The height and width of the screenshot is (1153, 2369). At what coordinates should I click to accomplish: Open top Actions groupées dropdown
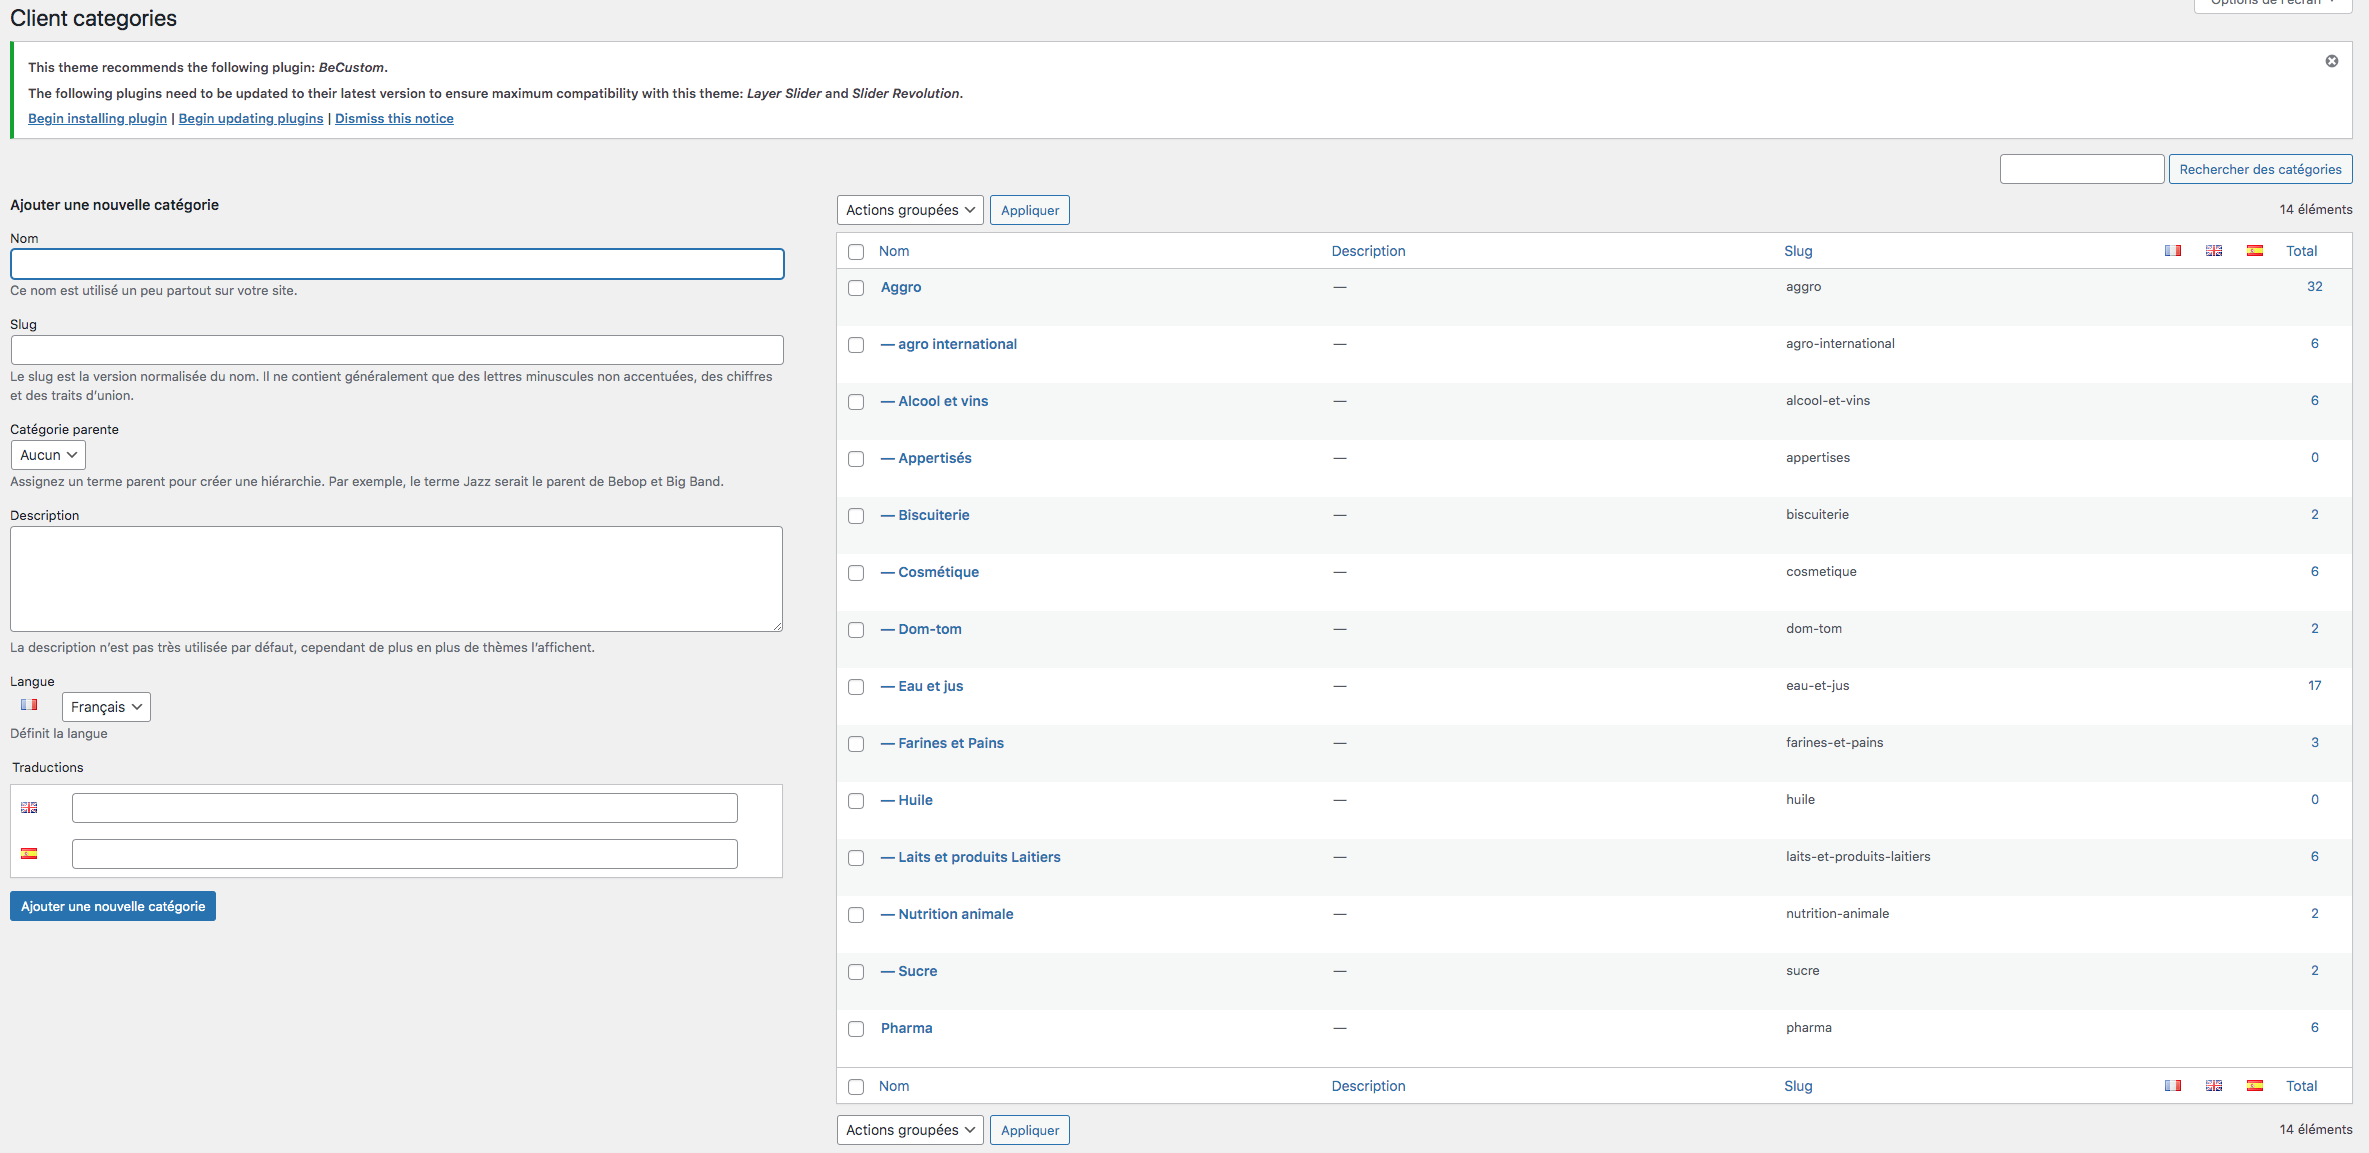pos(910,210)
